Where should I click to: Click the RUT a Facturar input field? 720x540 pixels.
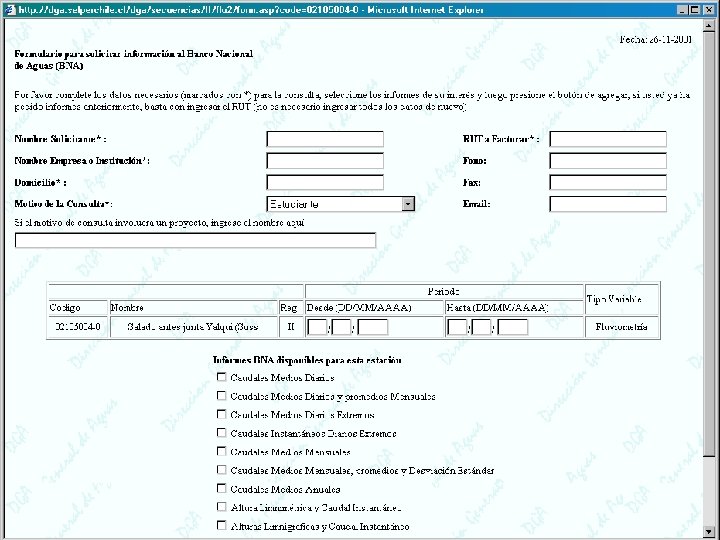(608, 139)
